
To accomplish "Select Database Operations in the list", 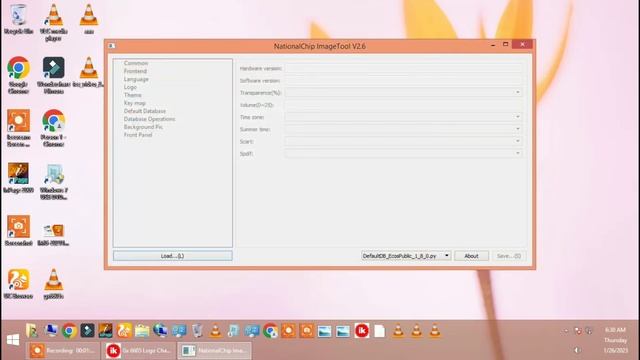I will pos(149,119).
